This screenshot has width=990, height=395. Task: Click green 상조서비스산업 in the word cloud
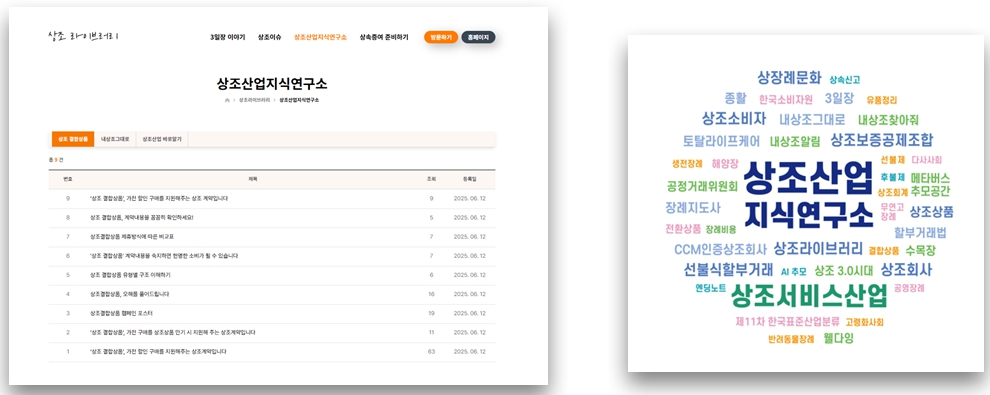(809, 295)
